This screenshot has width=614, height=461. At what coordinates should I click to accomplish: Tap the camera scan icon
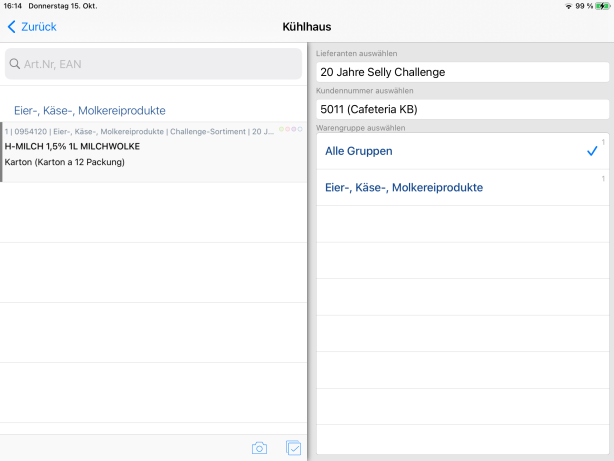tap(259, 448)
